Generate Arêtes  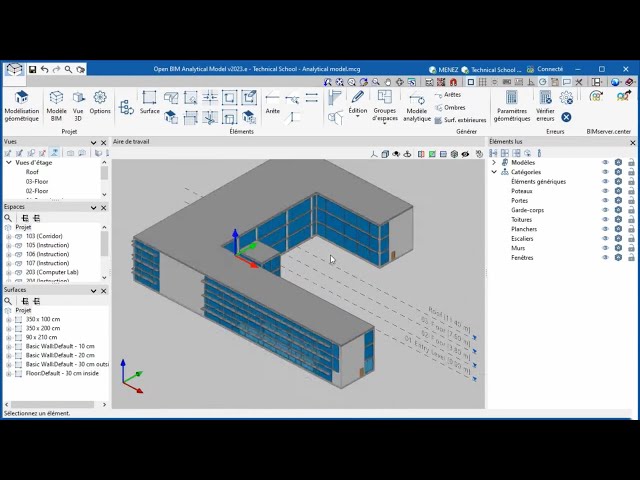click(448, 95)
